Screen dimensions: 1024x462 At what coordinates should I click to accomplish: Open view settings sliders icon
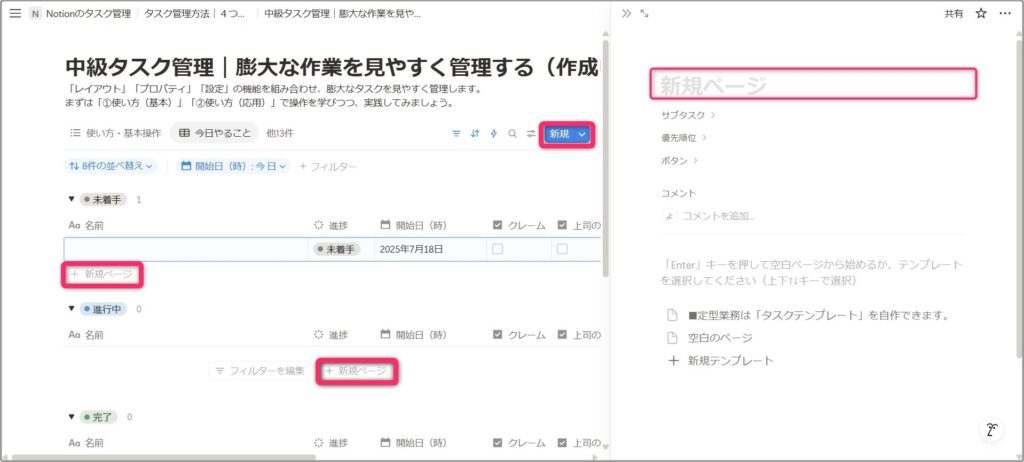[532, 133]
